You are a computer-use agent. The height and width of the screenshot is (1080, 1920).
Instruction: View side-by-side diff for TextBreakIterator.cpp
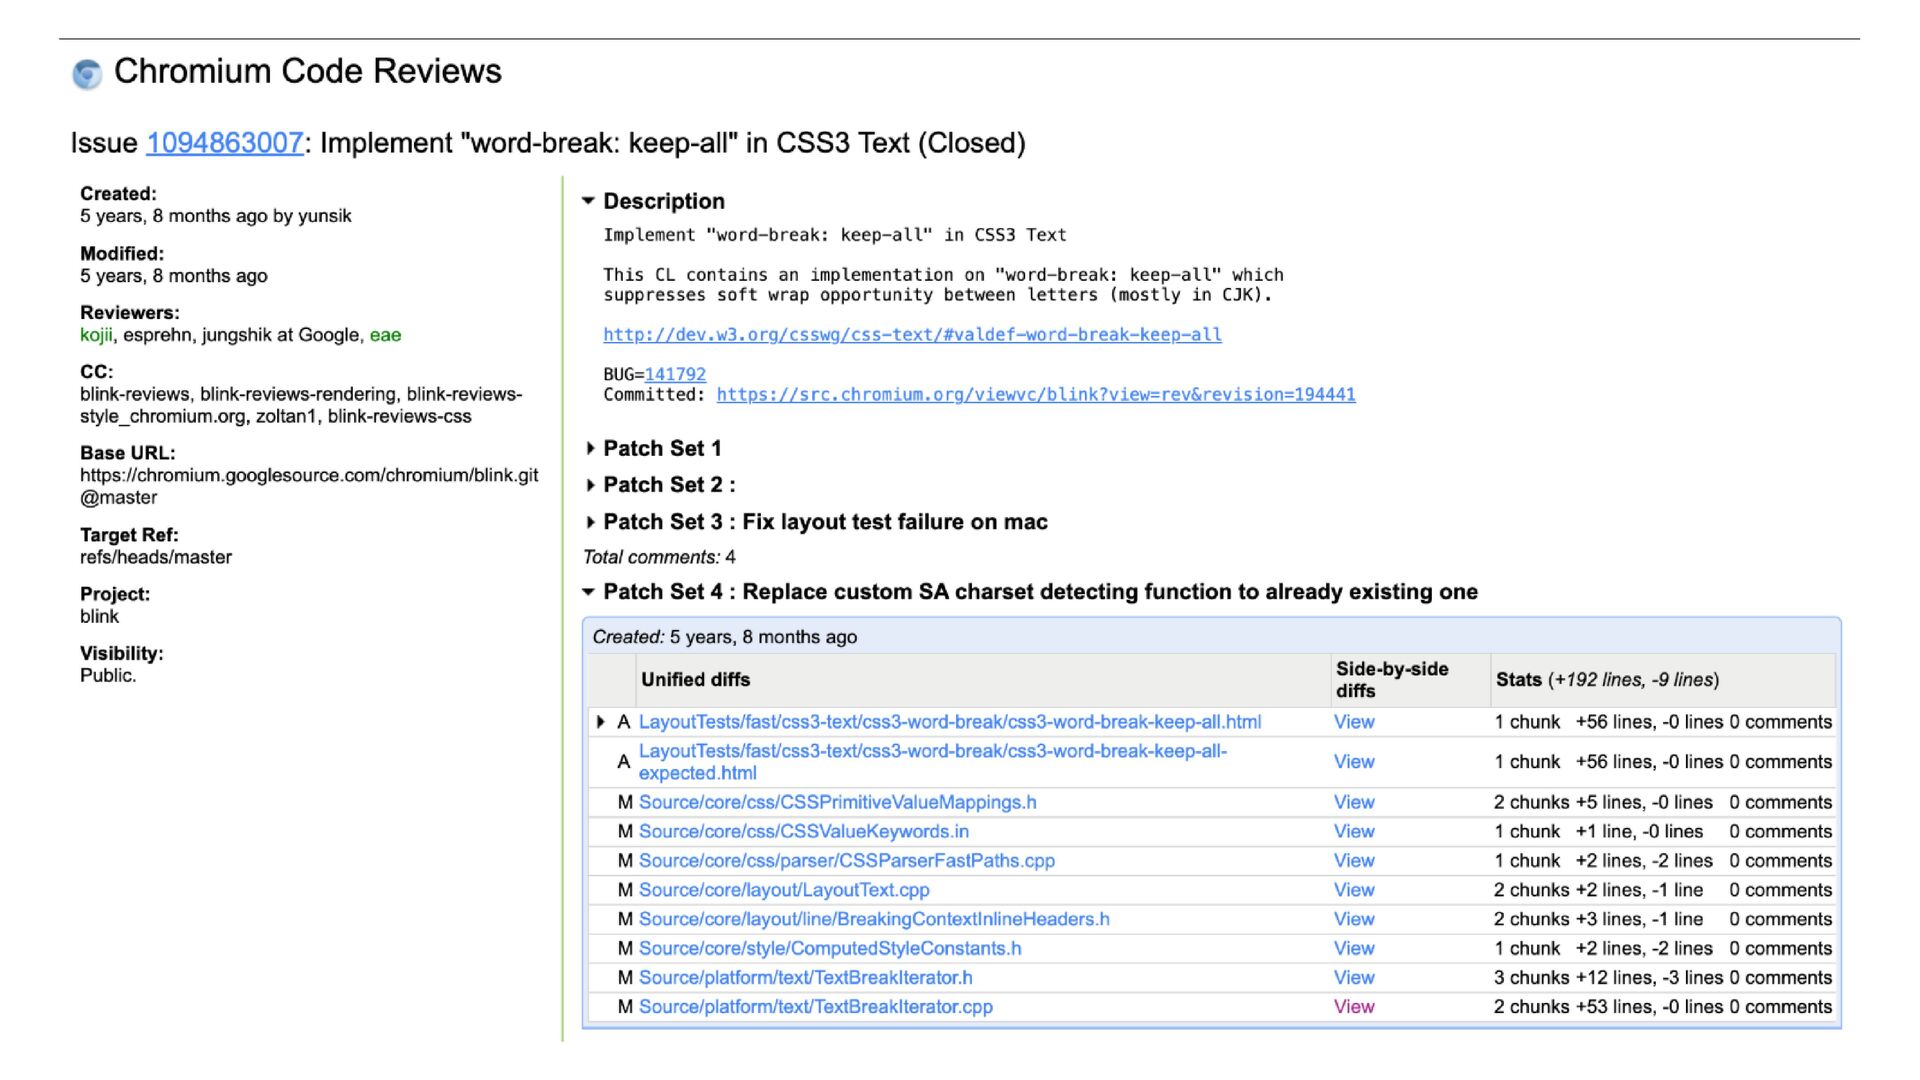[1354, 1007]
